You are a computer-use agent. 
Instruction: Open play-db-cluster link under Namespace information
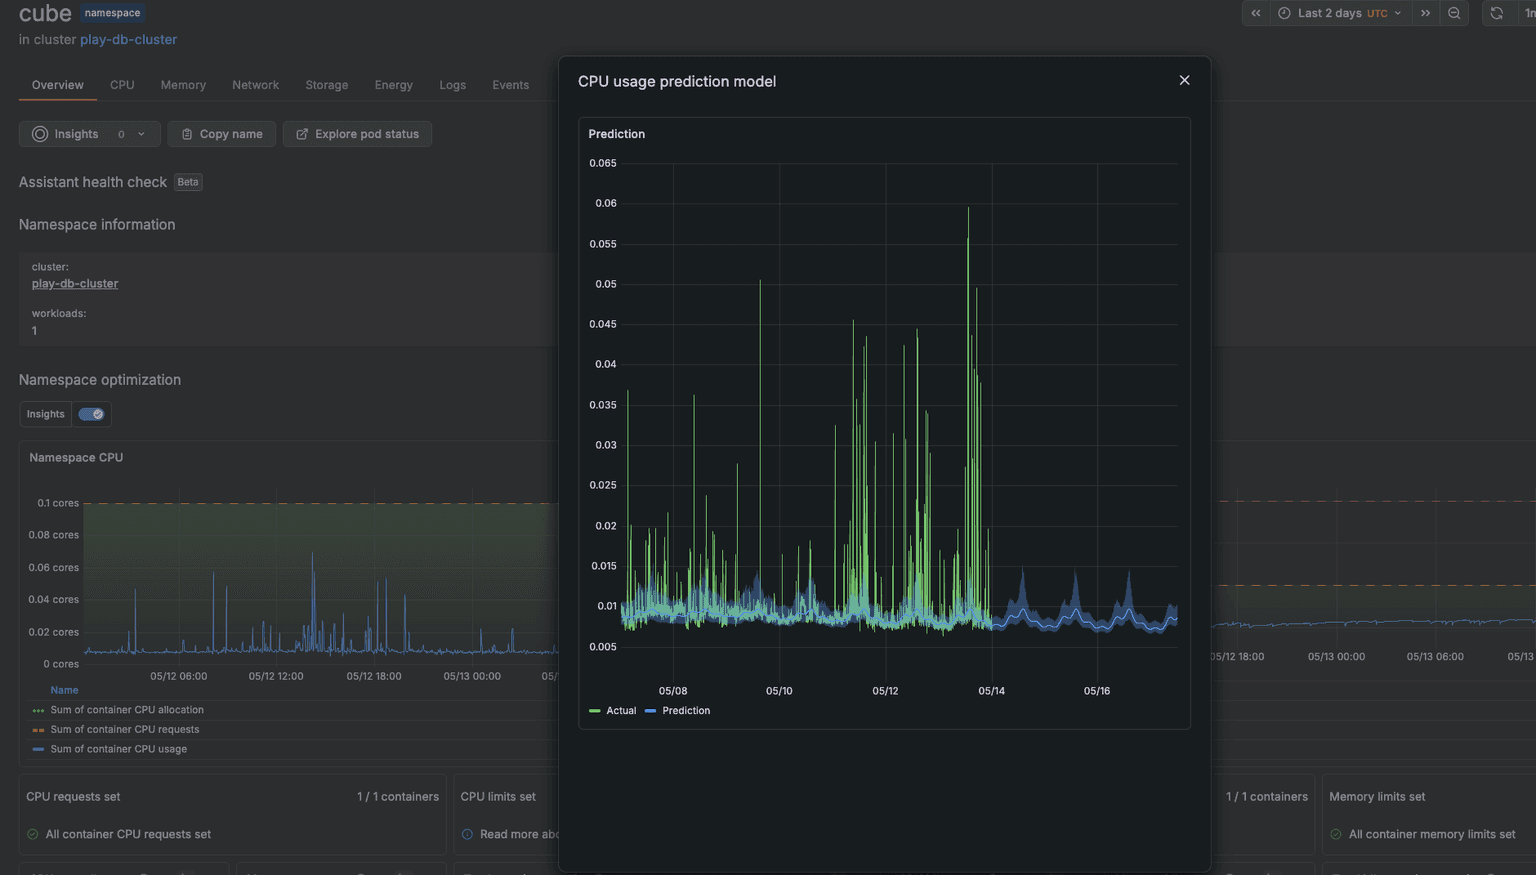tap(75, 284)
